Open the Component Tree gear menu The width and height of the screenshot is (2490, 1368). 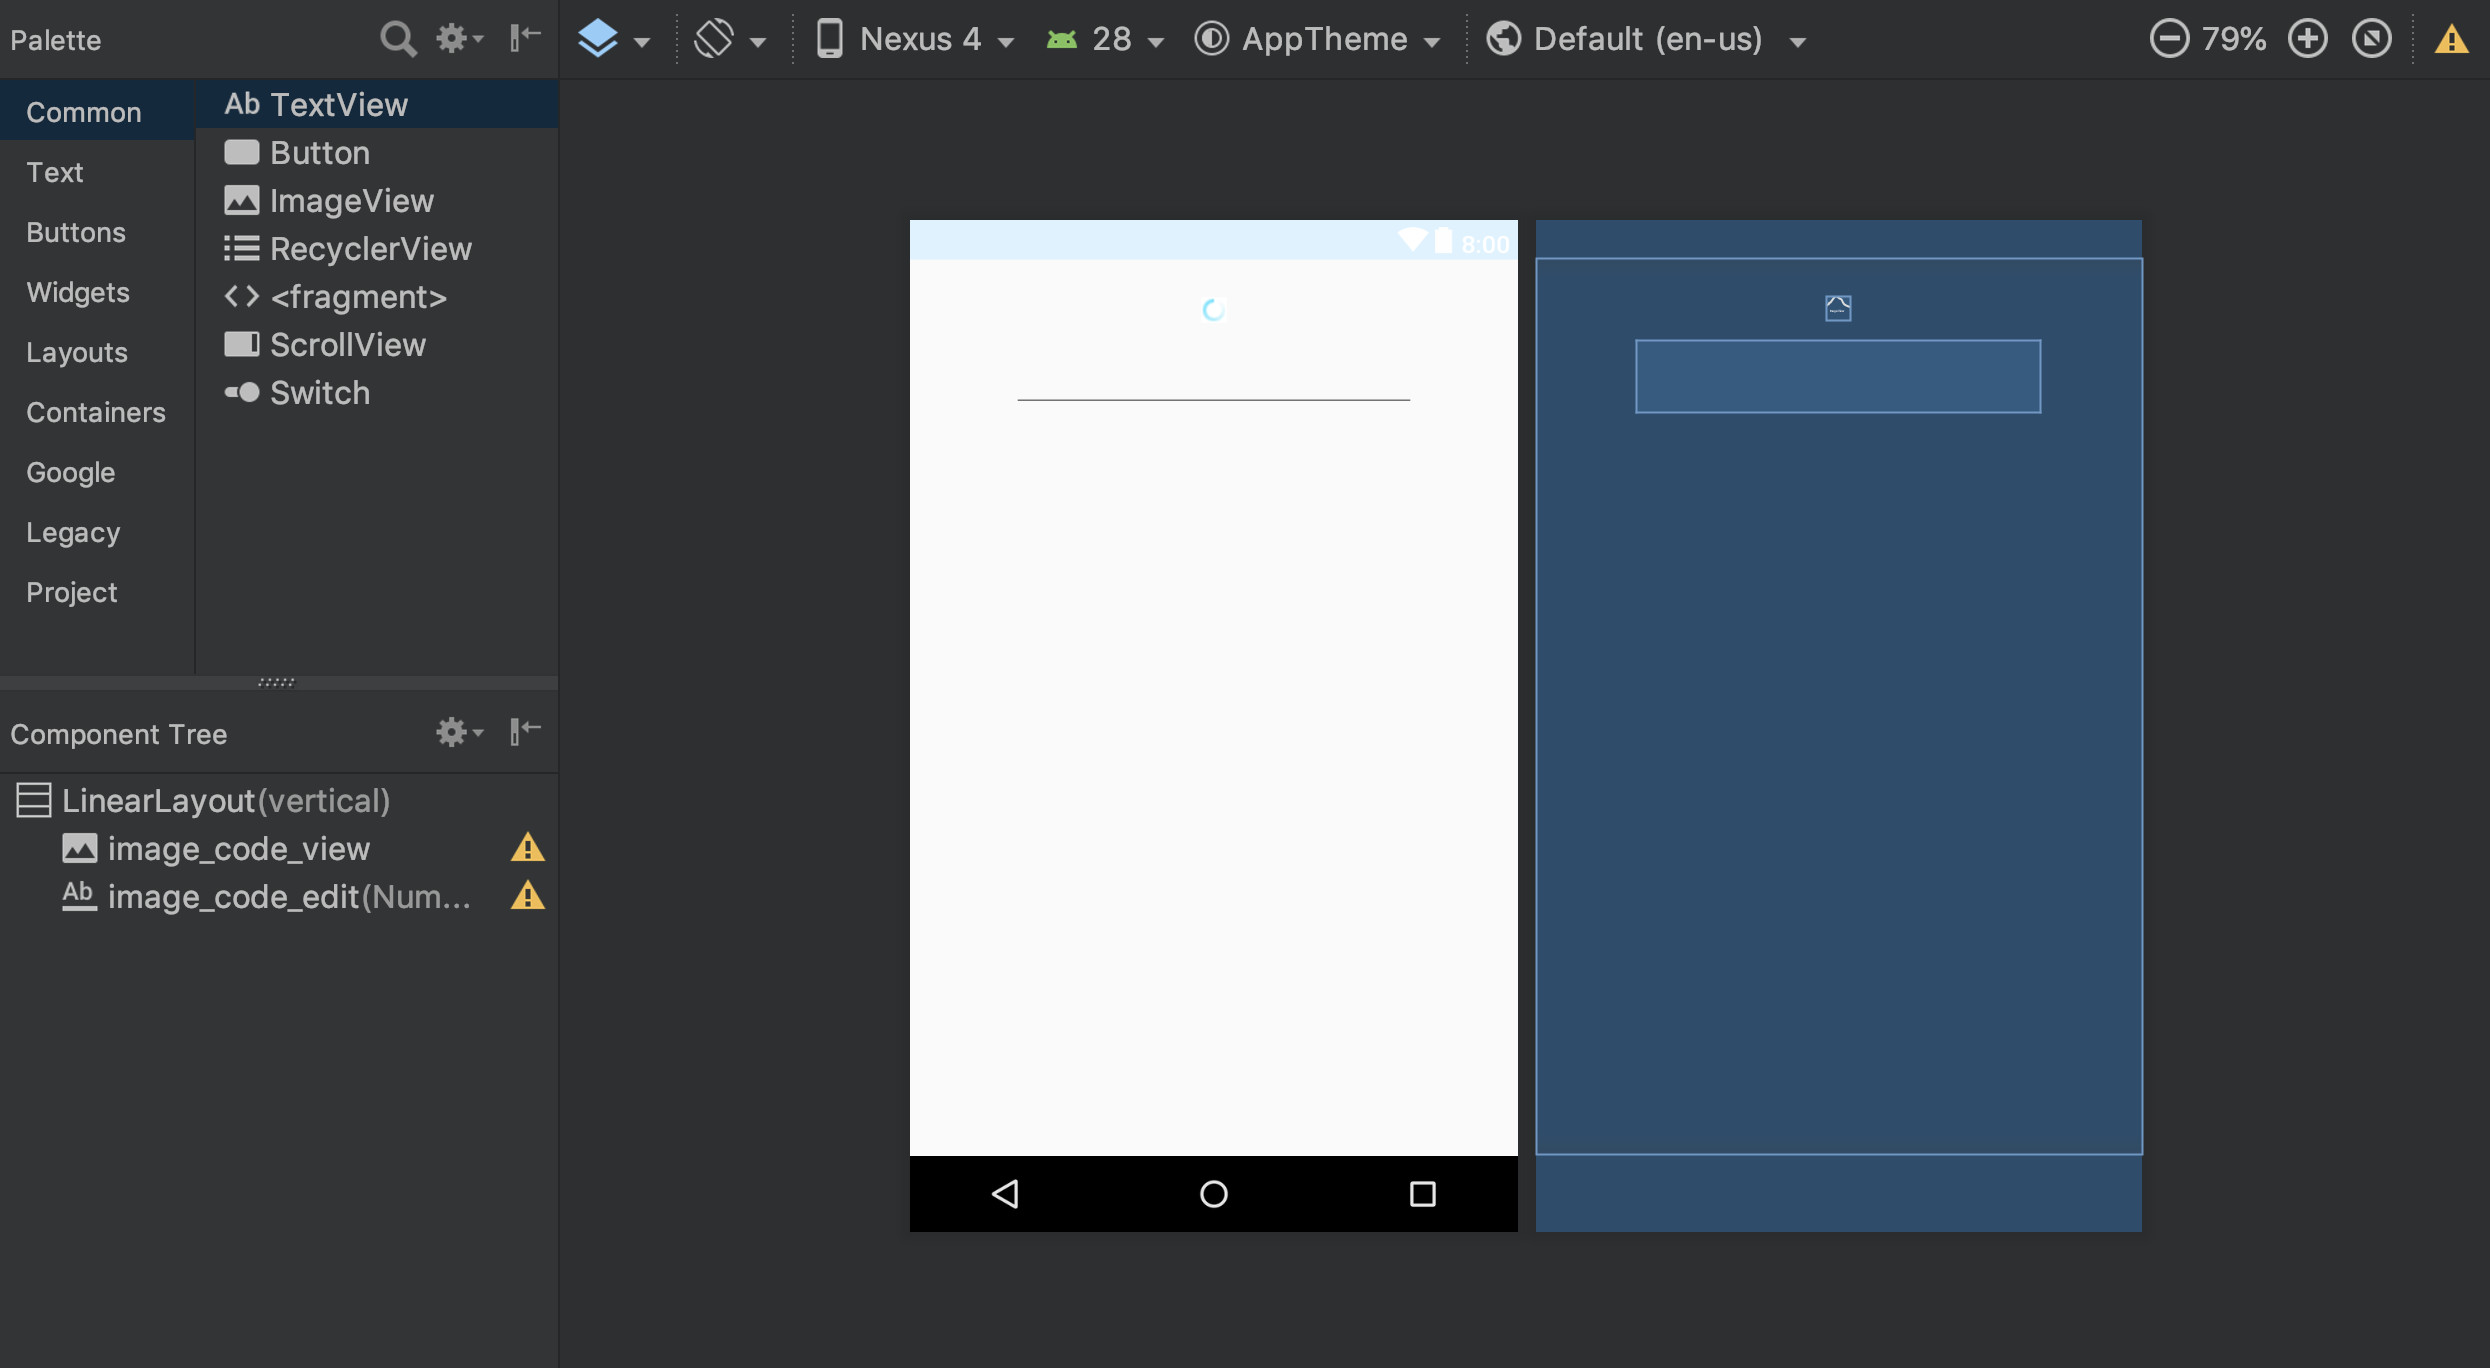tap(459, 732)
